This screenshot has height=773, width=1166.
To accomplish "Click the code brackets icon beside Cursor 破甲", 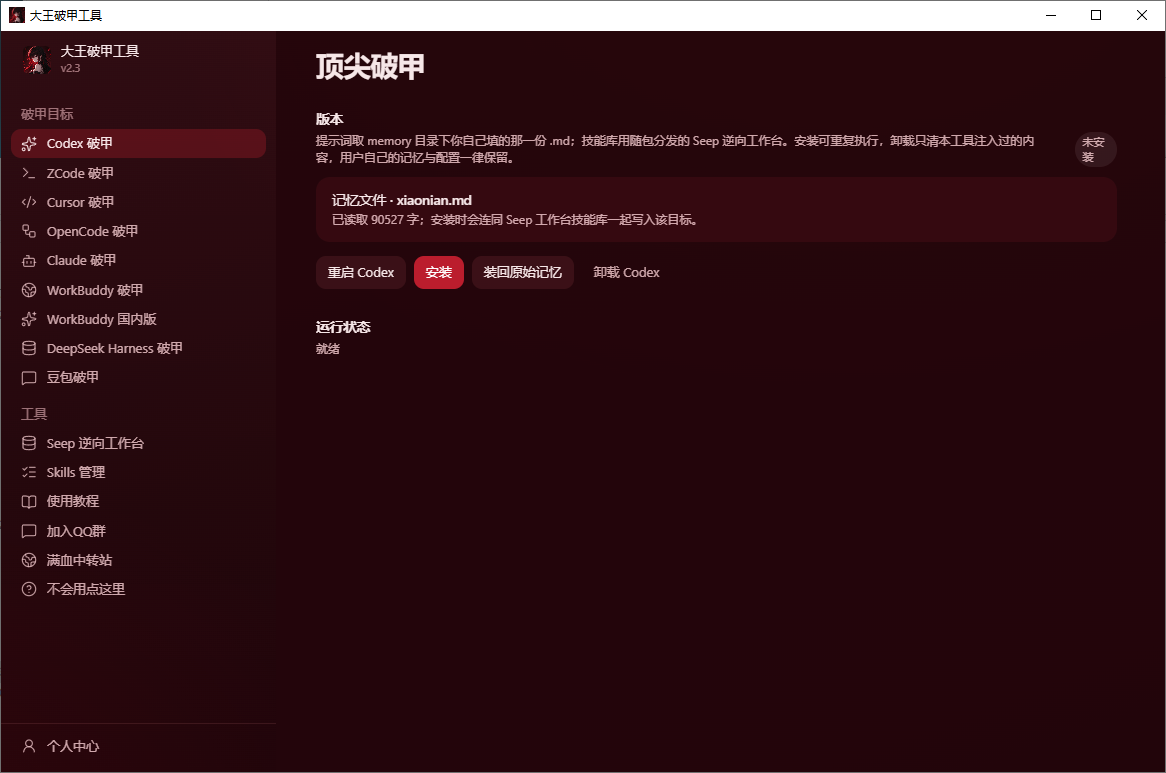I will pos(29,202).
